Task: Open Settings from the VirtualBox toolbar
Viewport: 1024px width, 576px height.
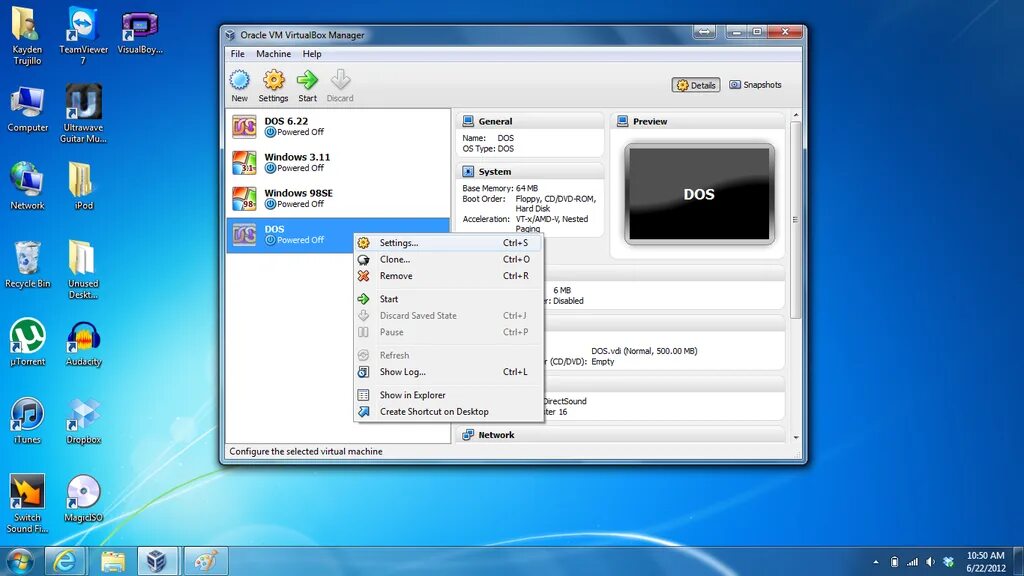Action: [x=273, y=86]
